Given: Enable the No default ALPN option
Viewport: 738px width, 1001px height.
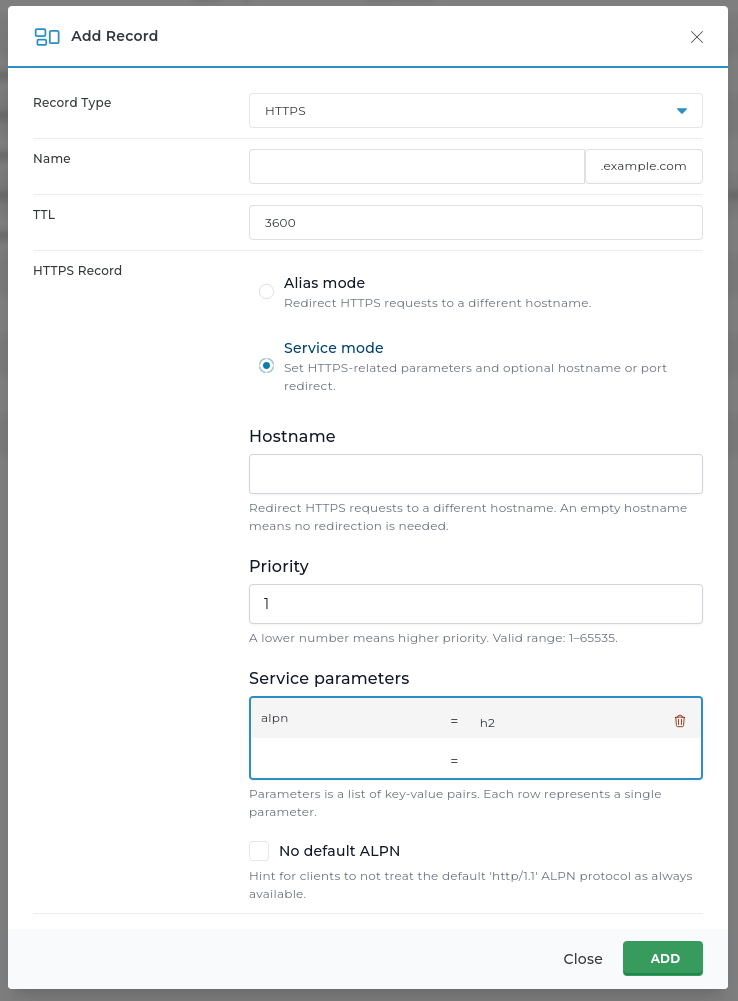Looking at the screenshot, I should [259, 850].
